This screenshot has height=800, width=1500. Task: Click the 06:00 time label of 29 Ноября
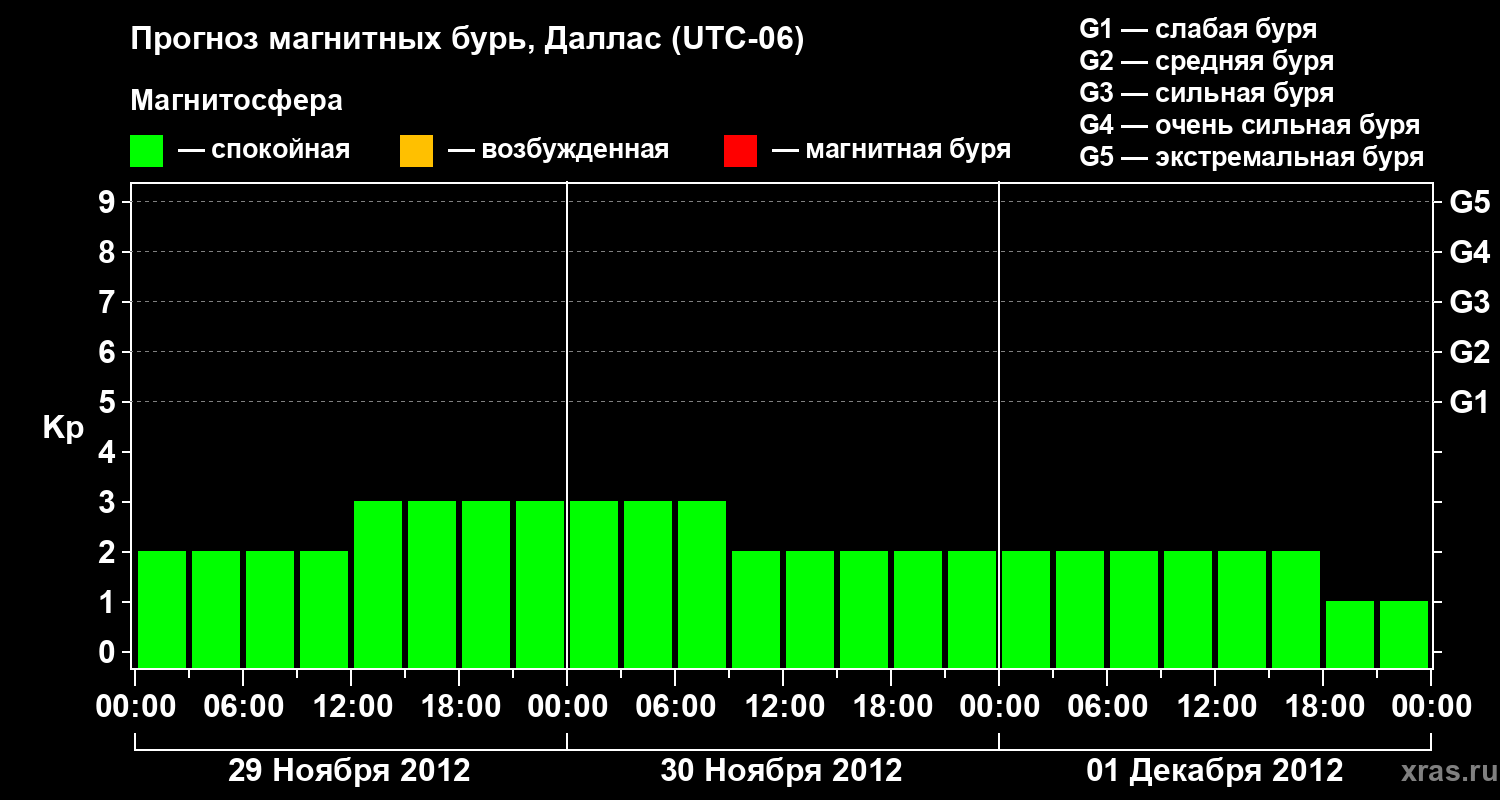pos(243,707)
